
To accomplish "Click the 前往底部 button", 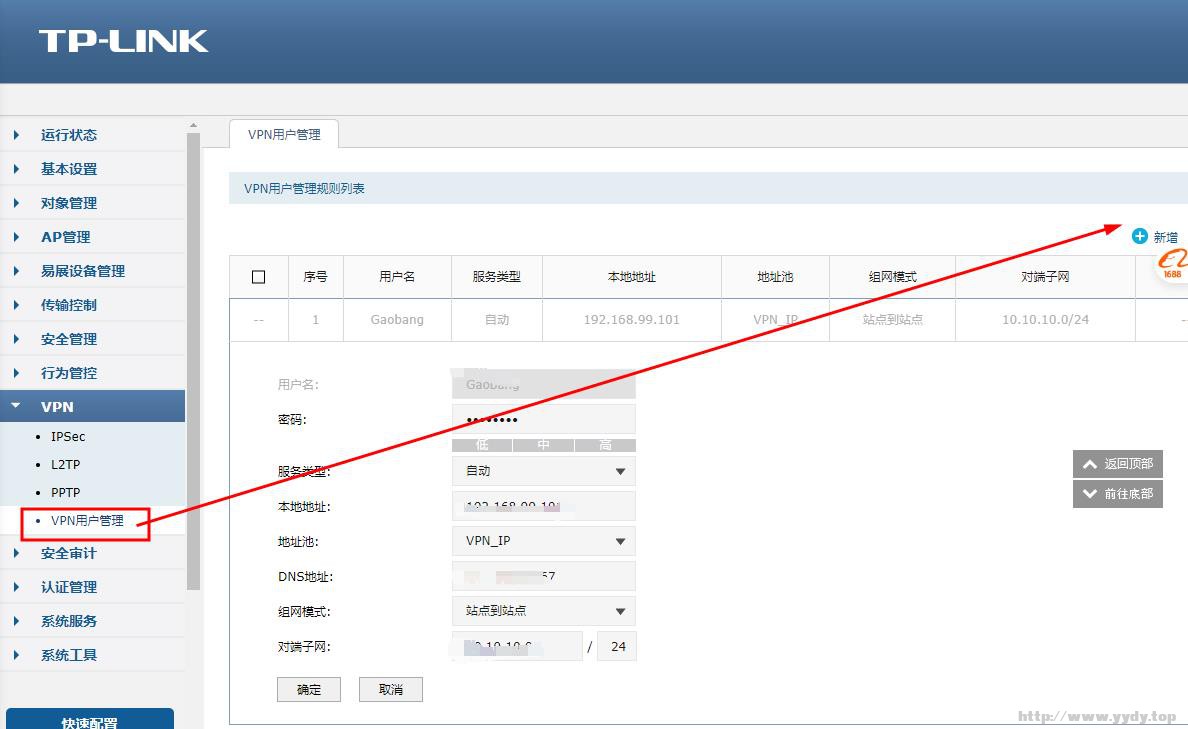I will 1118,494.
